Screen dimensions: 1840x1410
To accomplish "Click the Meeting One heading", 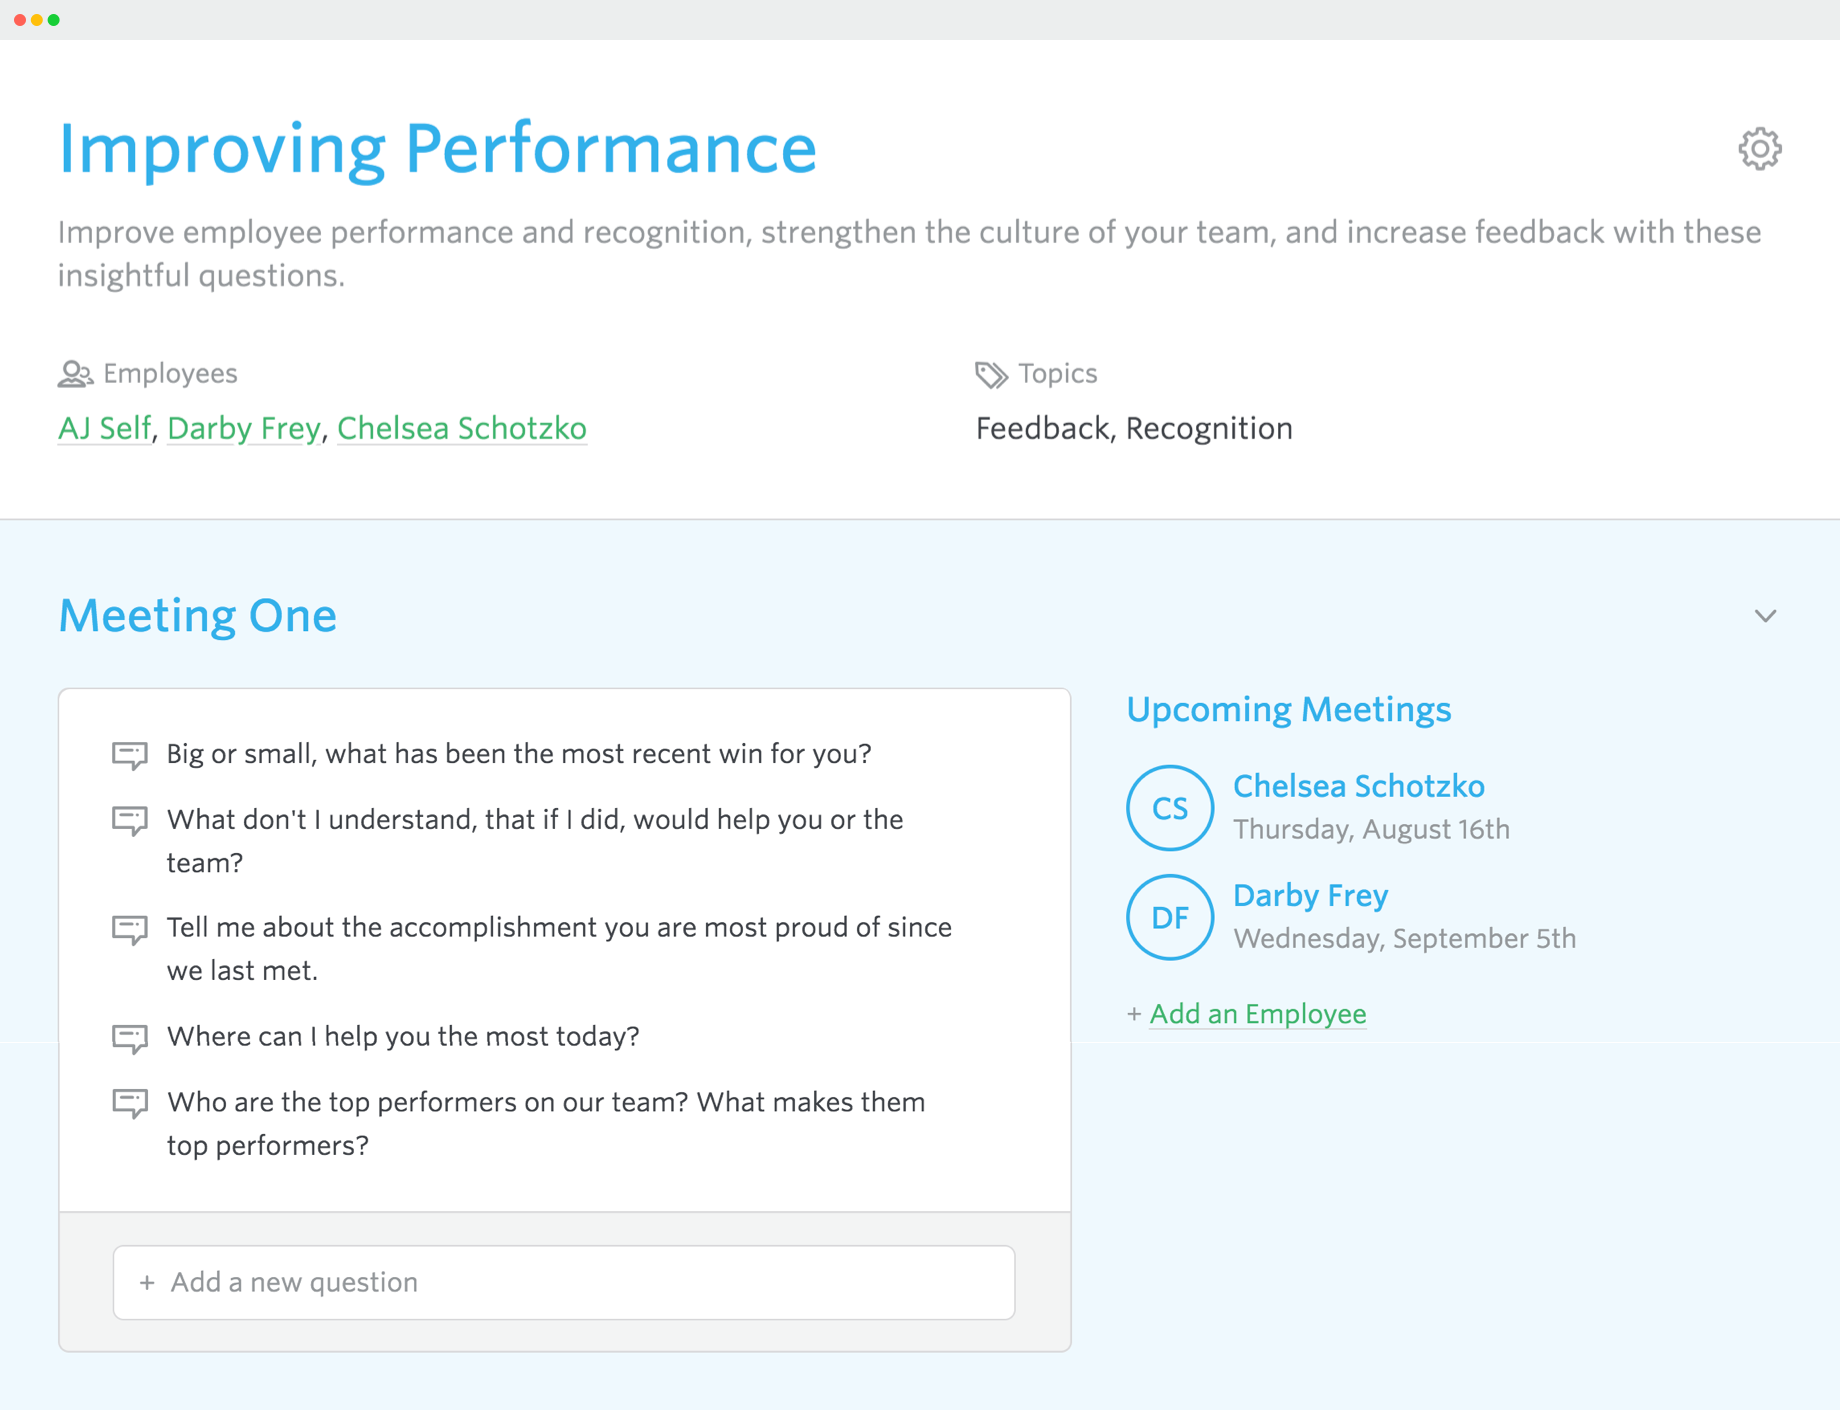I will pos(197,615).
